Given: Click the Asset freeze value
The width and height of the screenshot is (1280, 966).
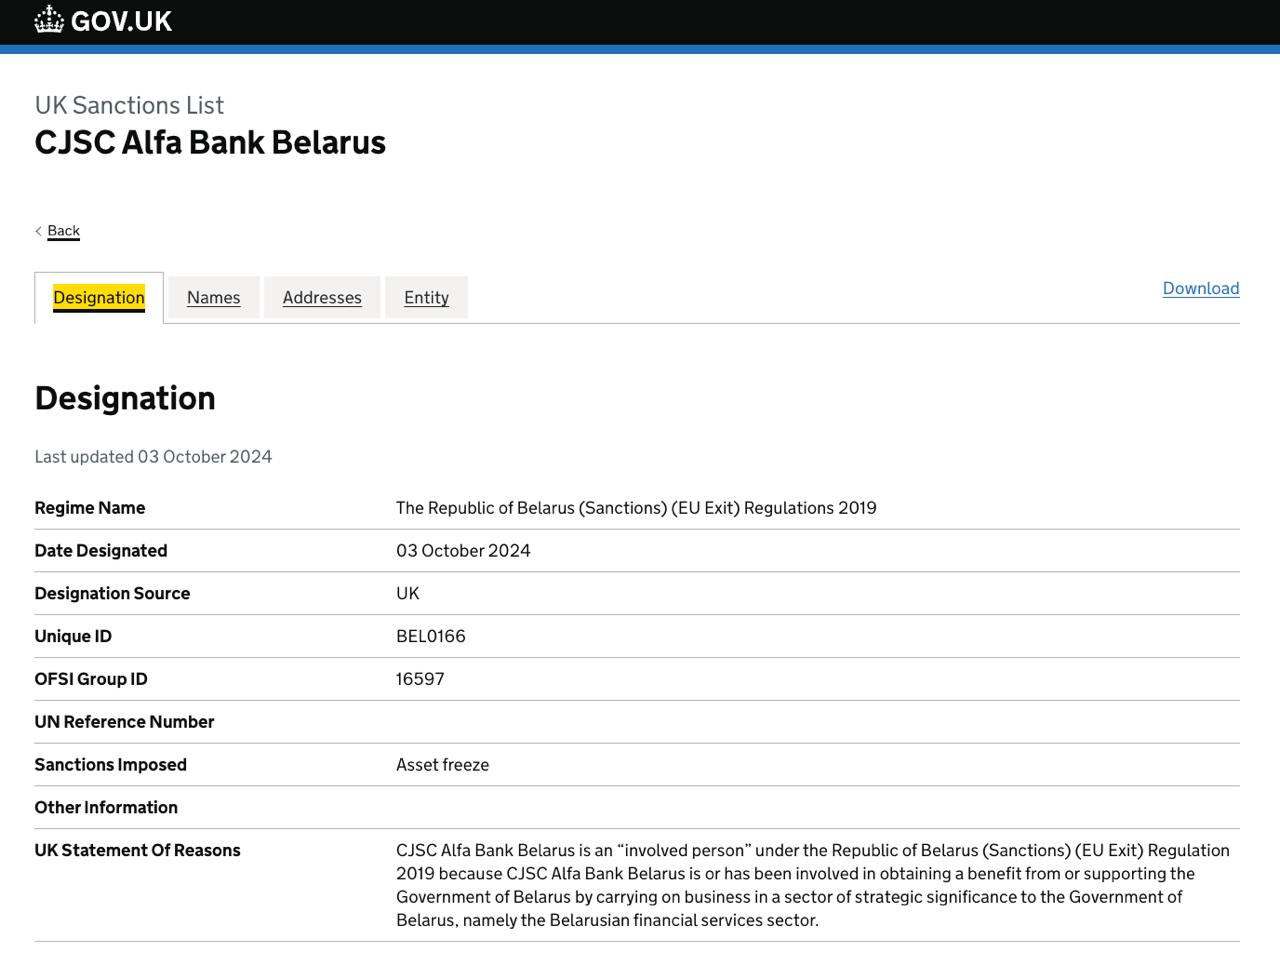Looking at the screenshot, I should [442, 765].
